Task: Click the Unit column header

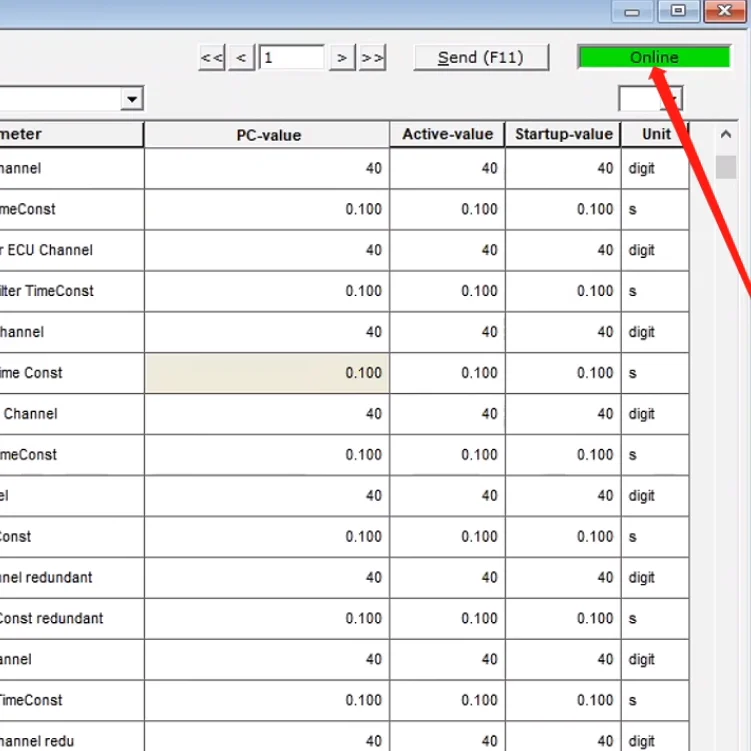Action: [x=655, y=134]
